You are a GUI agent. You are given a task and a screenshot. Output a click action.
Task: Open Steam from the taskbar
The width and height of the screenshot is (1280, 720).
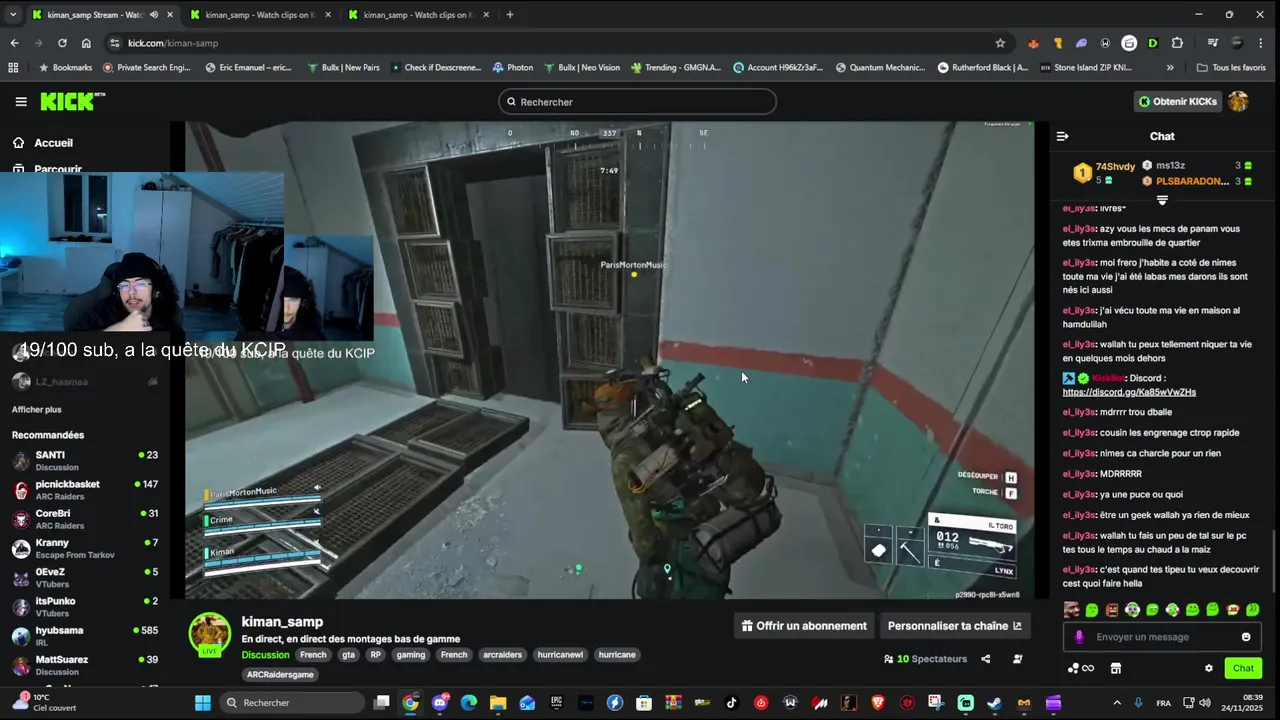[x=995, y=703]
